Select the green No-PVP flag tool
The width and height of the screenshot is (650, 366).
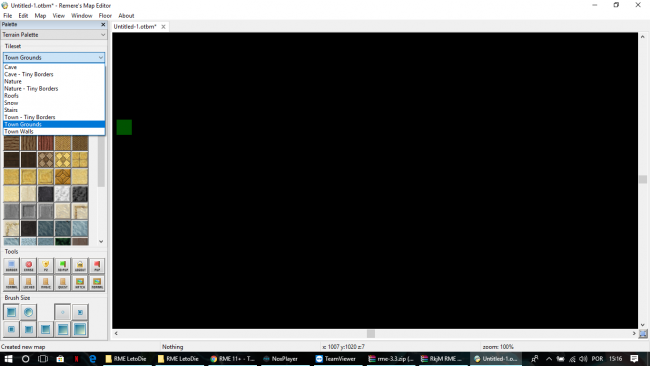point(63,266)
